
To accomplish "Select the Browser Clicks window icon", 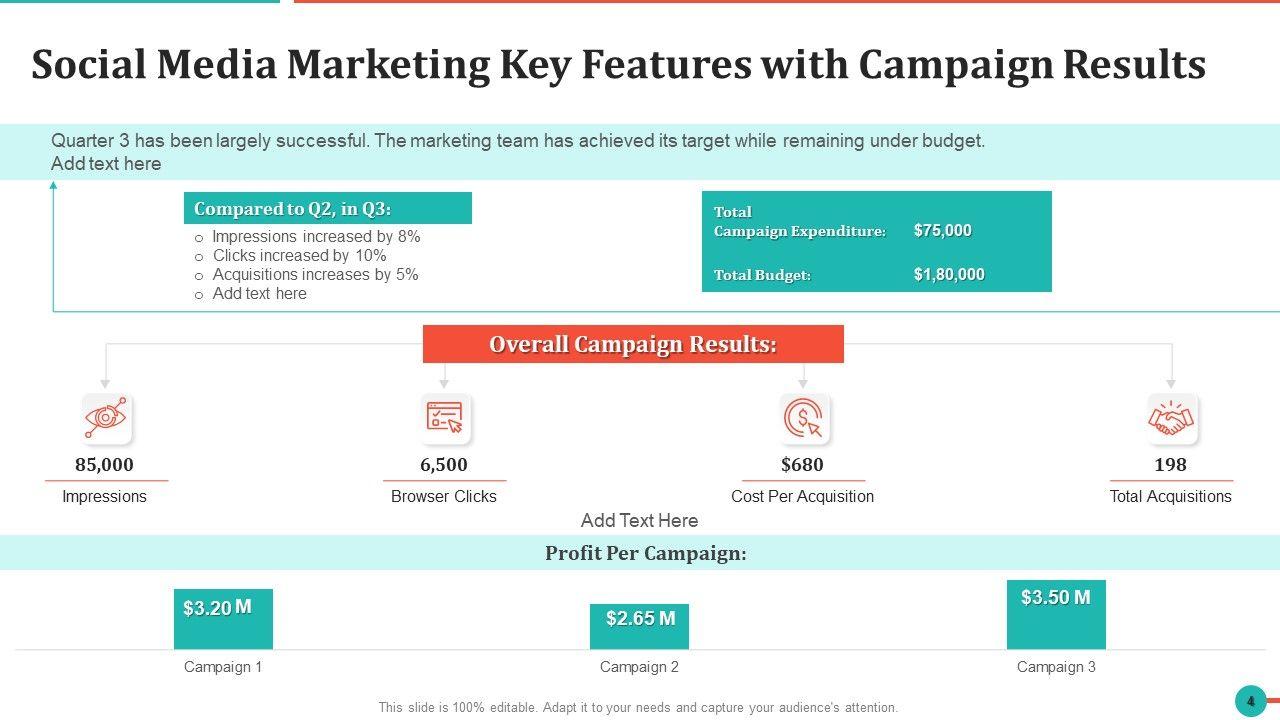I will pos(444,419).
